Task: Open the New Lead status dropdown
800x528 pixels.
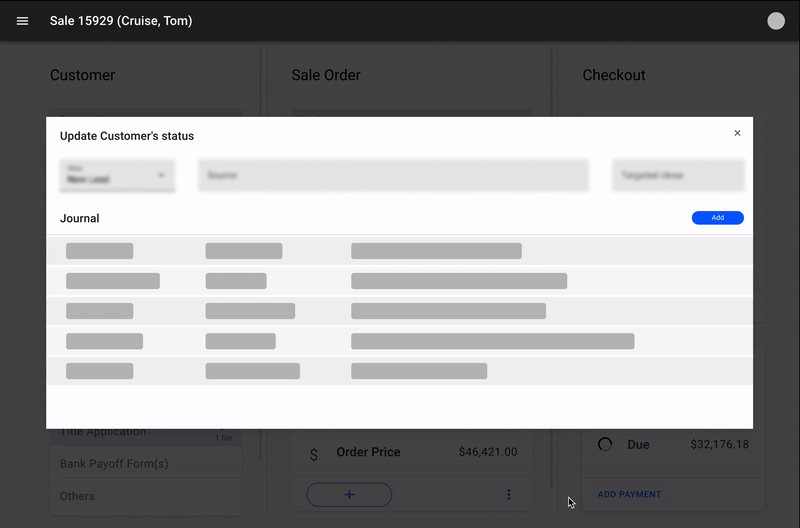Action: [117, 175]
